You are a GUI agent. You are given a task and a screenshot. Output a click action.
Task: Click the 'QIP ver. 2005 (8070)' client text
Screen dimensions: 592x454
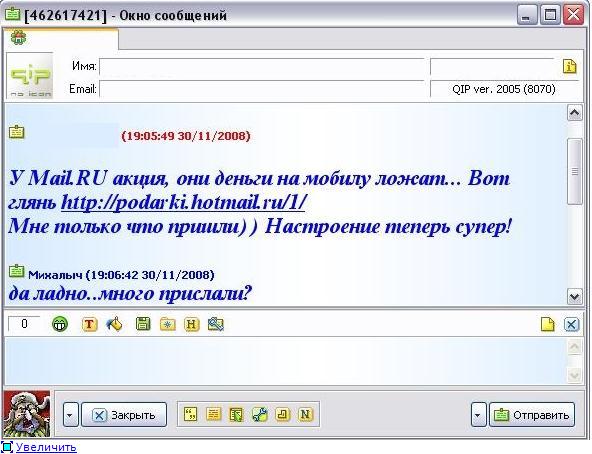click(x=504, y=89)
